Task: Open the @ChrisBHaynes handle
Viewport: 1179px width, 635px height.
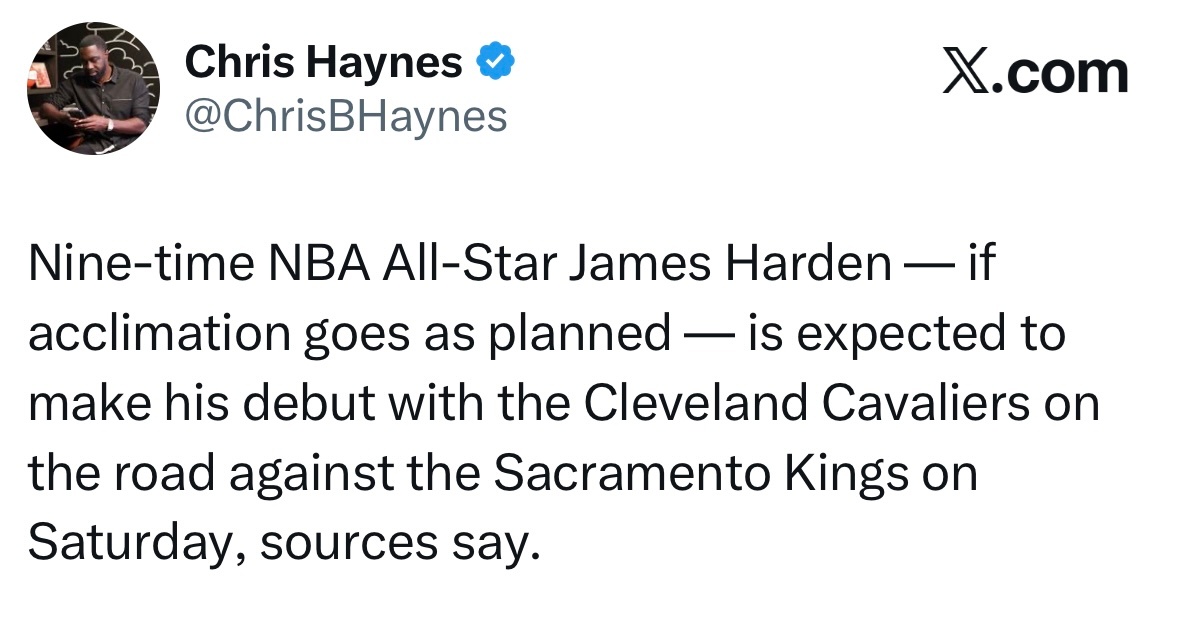Action: (346, 116)
